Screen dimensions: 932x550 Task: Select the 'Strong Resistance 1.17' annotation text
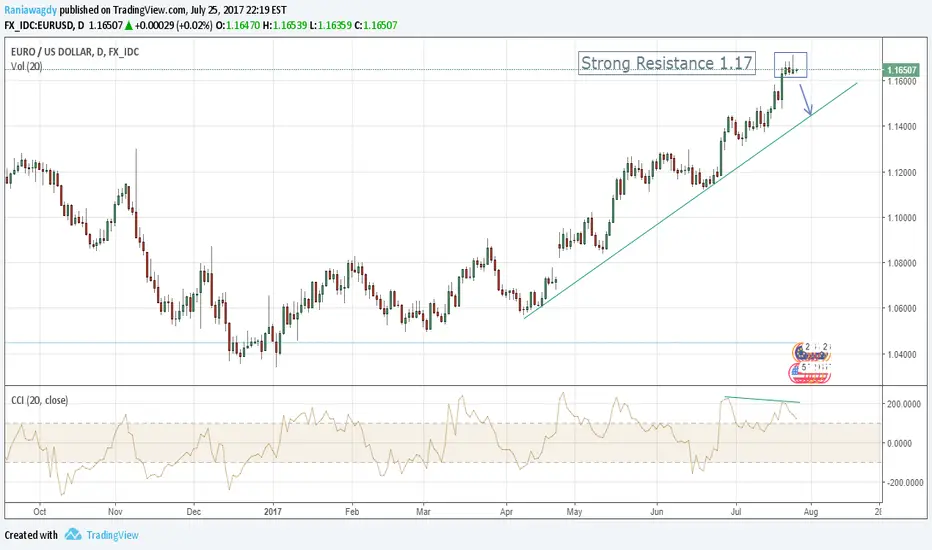click(x=666, y=63)
